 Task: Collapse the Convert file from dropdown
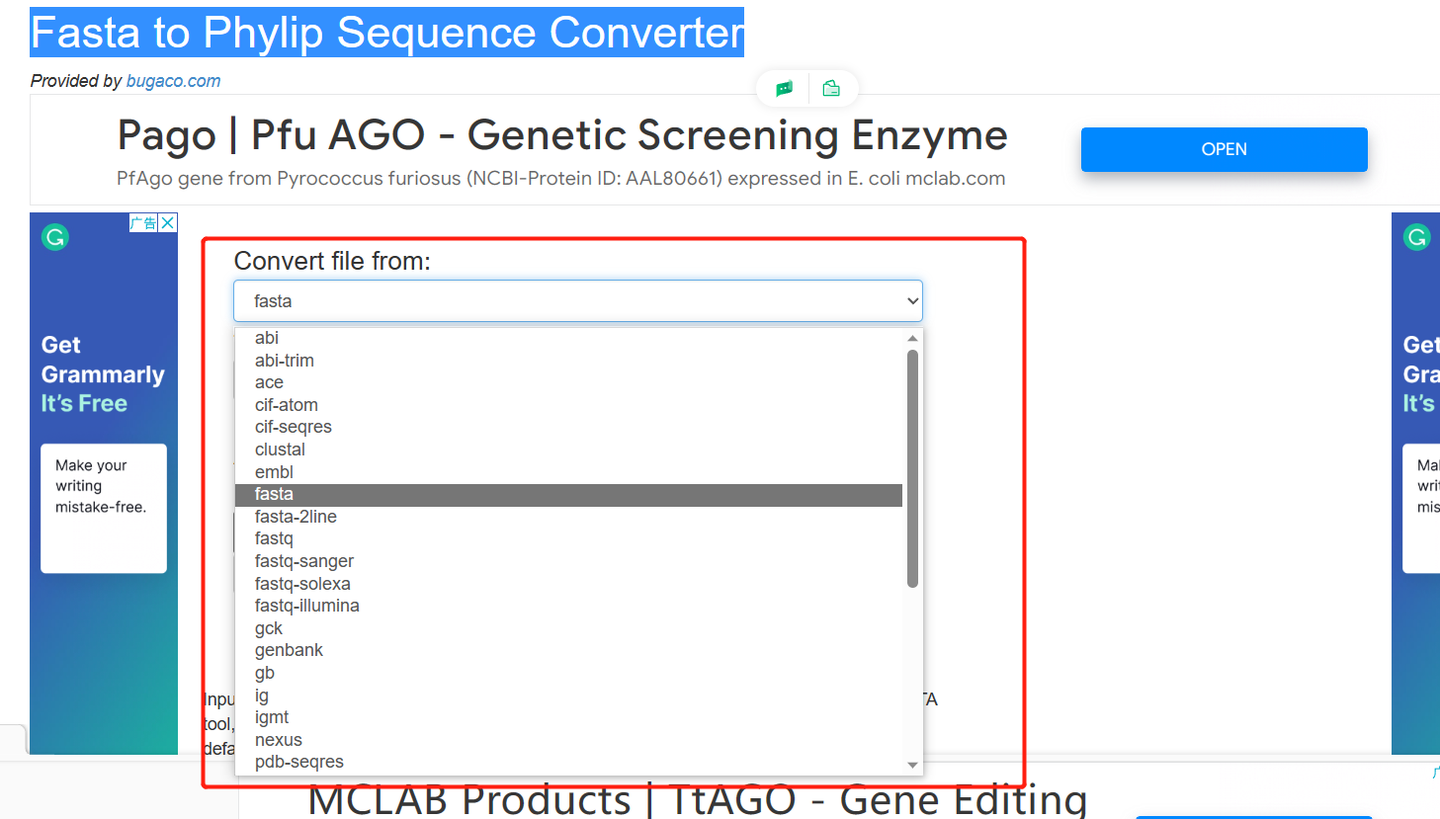(x=578, y=301)
